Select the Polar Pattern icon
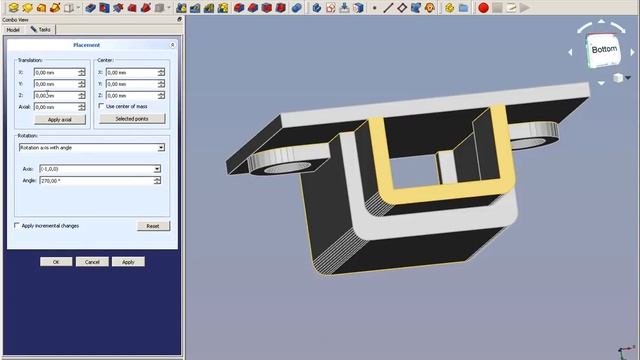Image resolution: width=640 pixels, height=360 pixels. point(209,7)
